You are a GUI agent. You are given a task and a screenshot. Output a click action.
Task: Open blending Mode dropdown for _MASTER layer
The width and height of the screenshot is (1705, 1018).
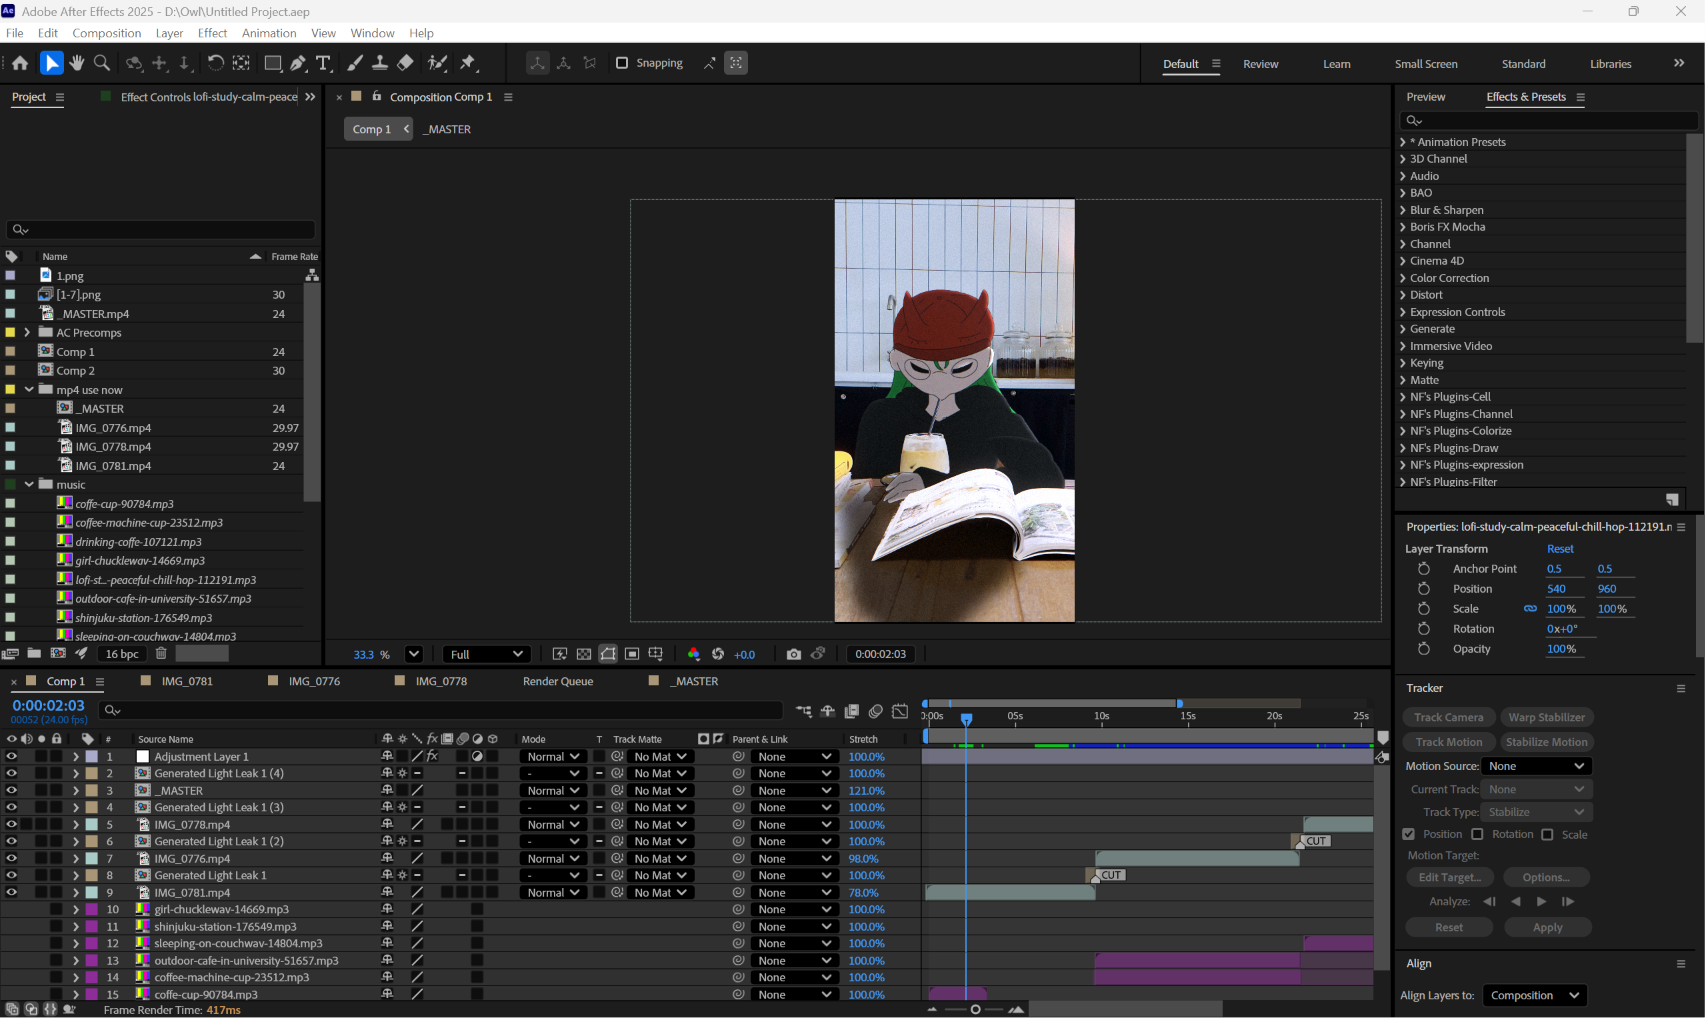(x=553, y=791)
